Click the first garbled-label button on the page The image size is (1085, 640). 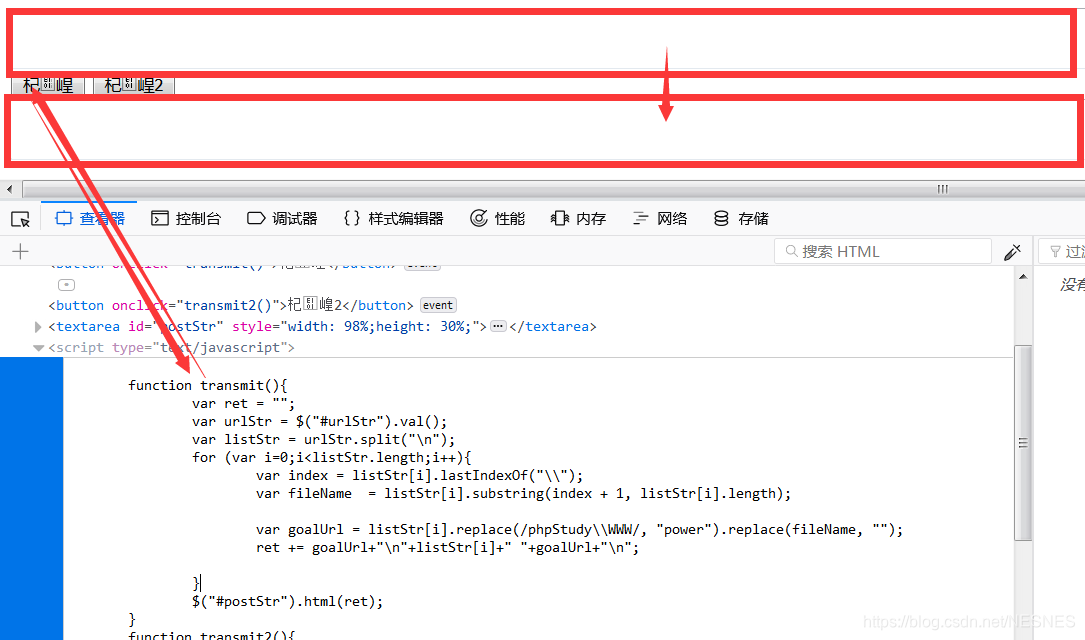(x=48, y=85)
